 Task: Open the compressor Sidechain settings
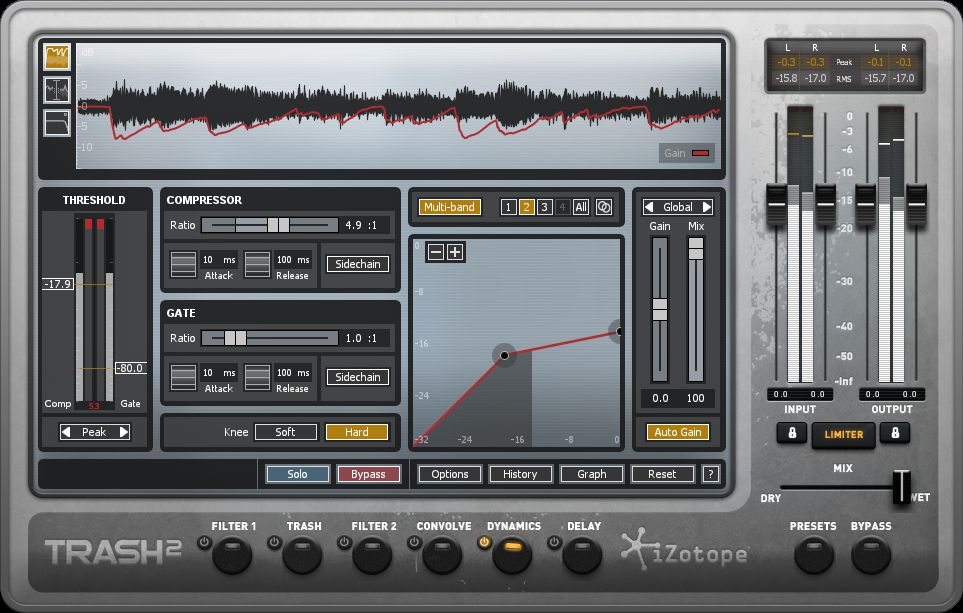pos(357,264)
